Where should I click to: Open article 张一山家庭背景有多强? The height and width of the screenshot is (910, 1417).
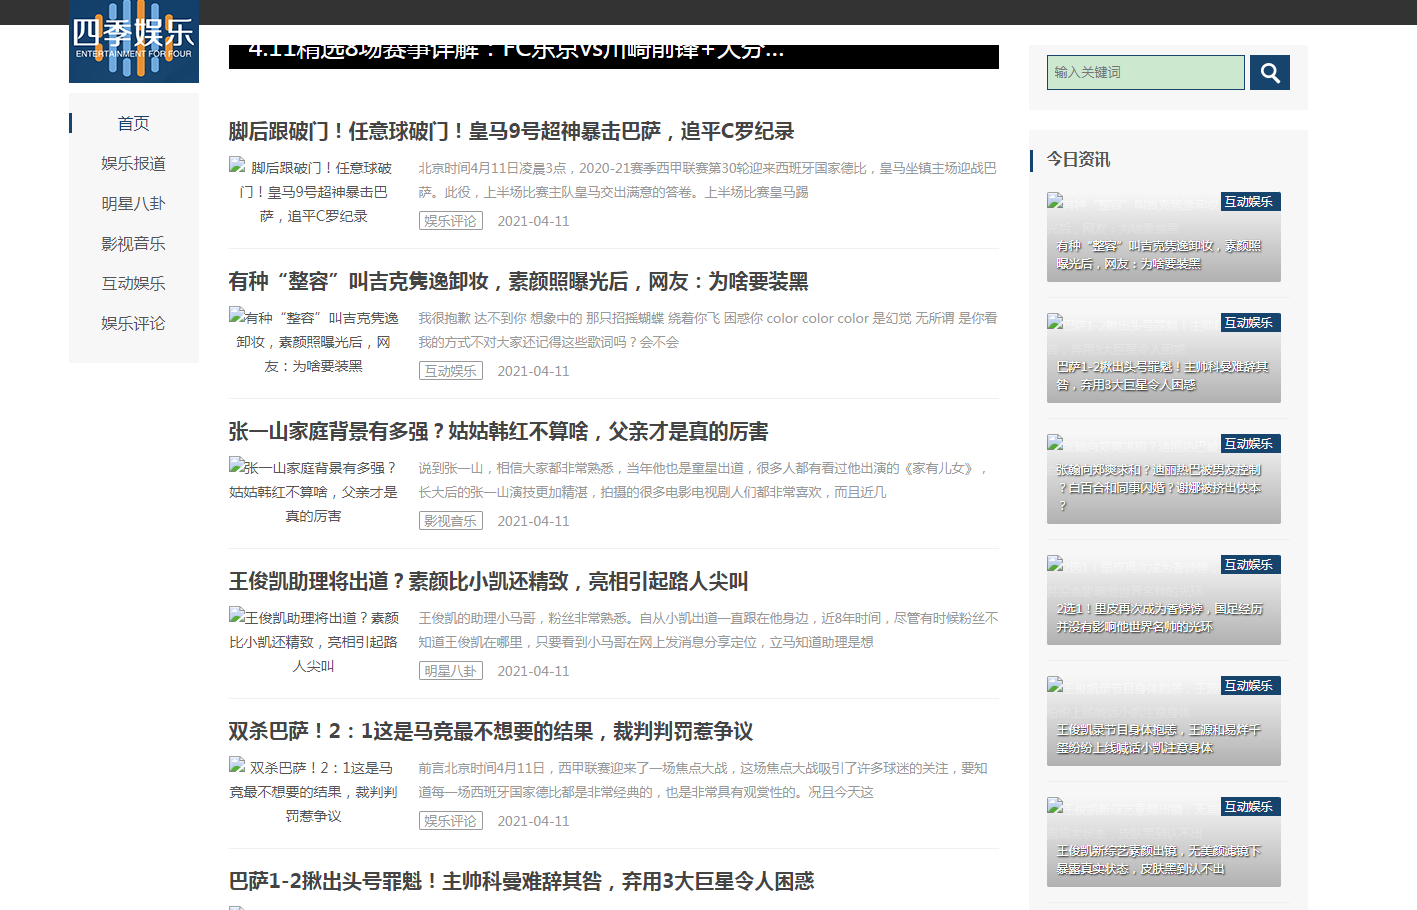(498, 431)
